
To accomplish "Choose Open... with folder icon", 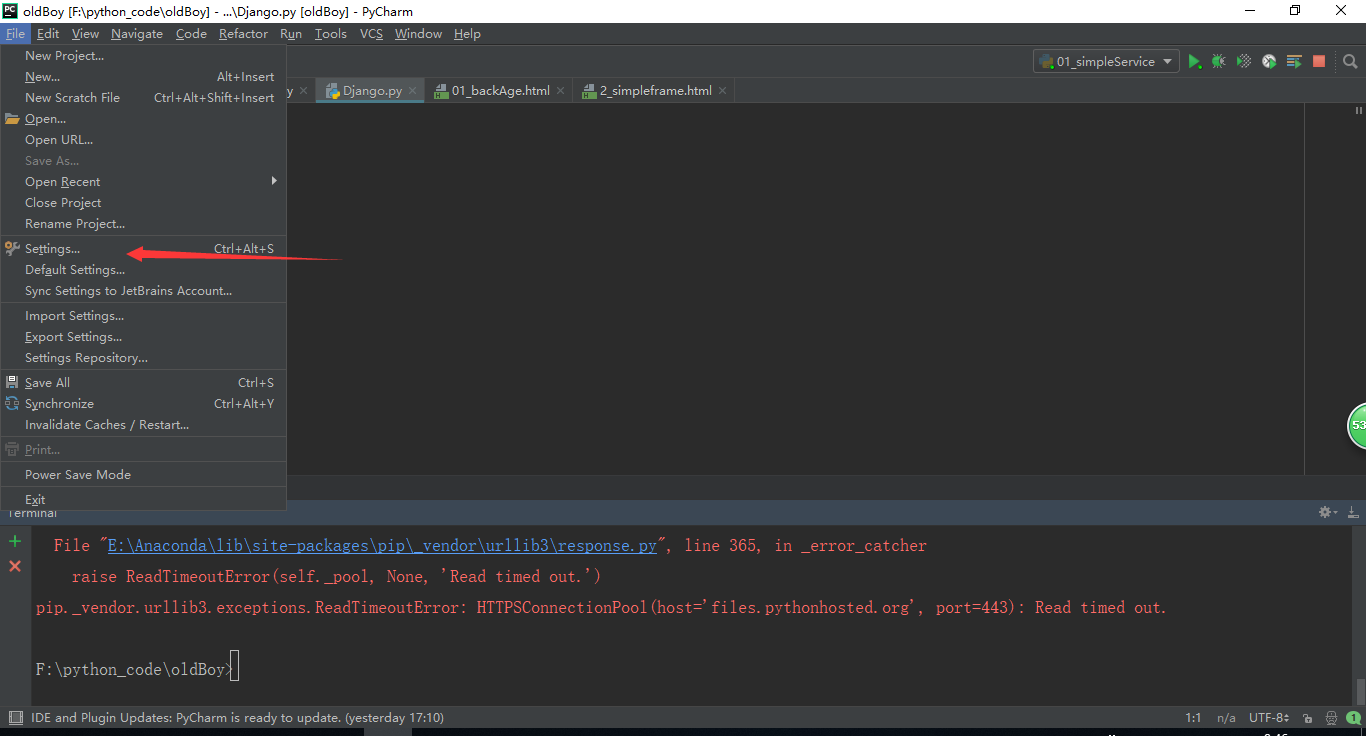I will click(x=143, y=119).
